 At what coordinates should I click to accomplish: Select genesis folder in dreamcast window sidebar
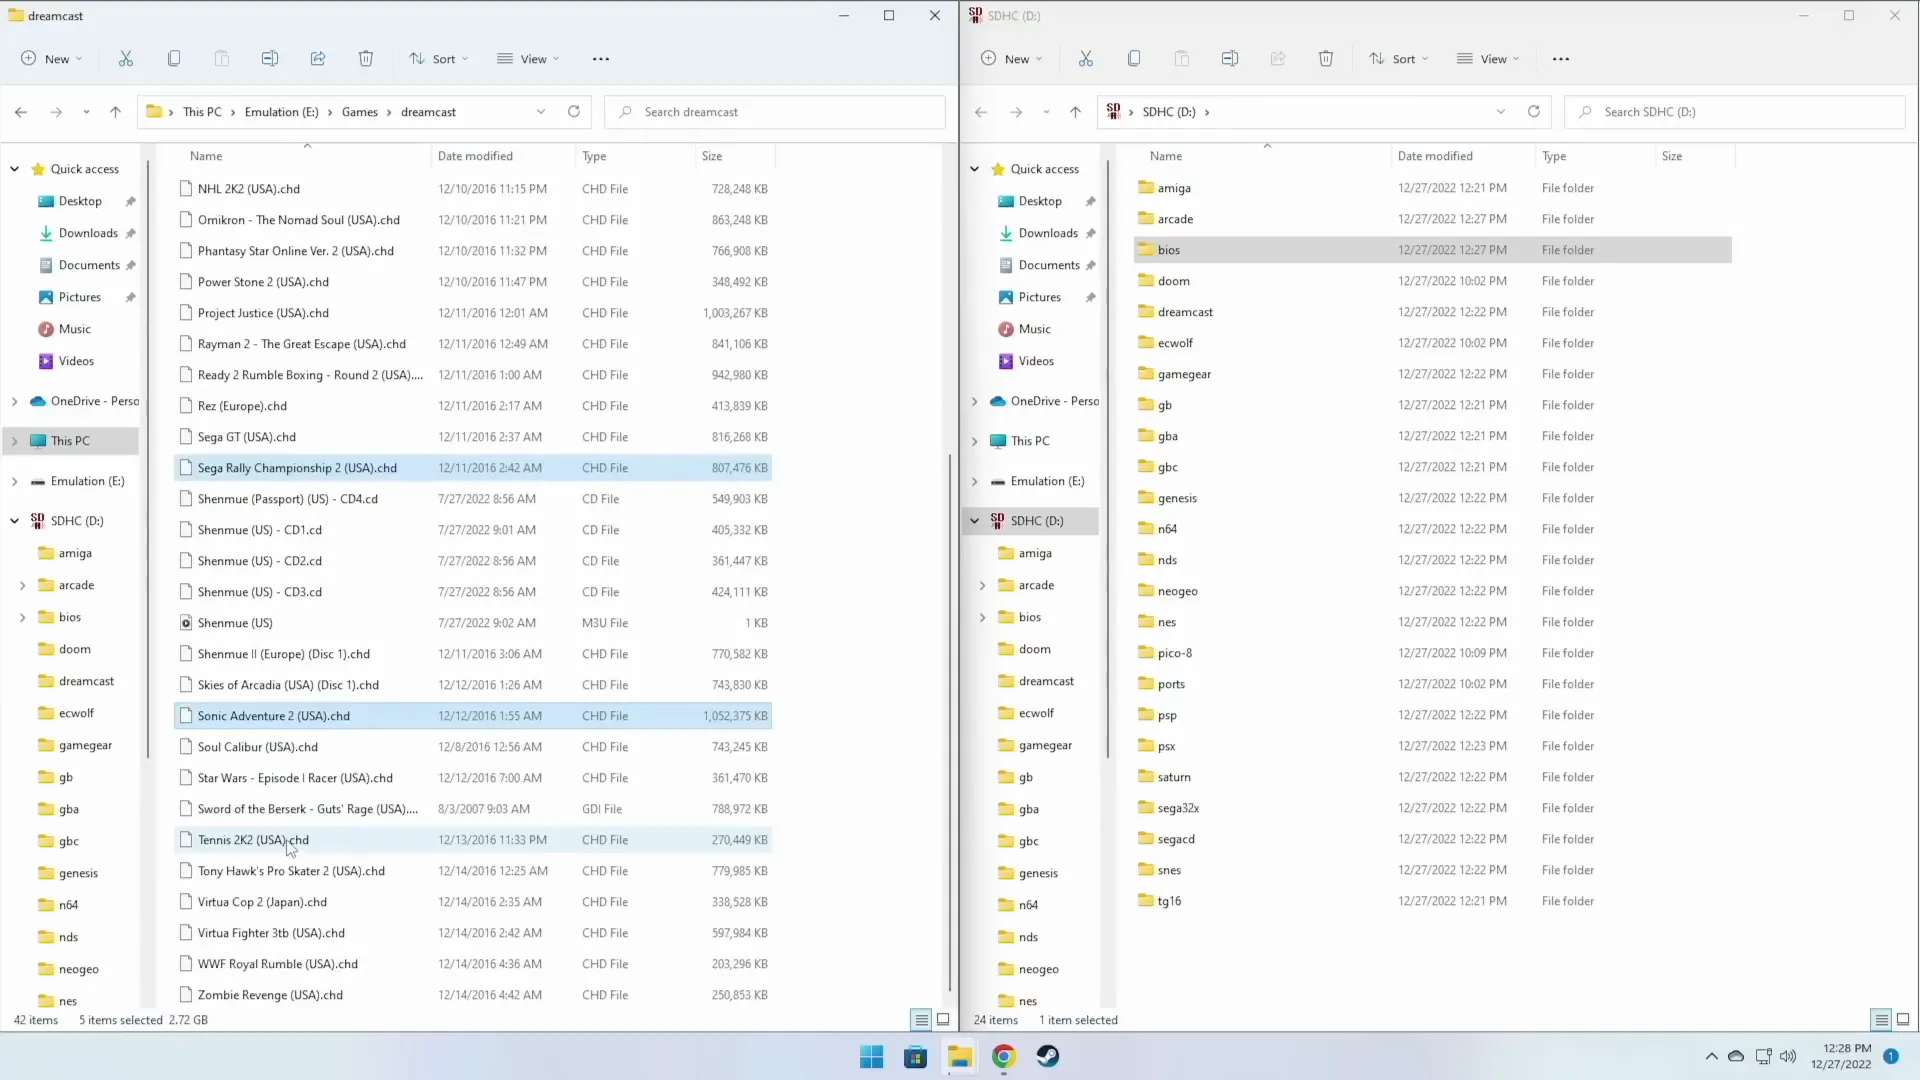pos(78,873)
